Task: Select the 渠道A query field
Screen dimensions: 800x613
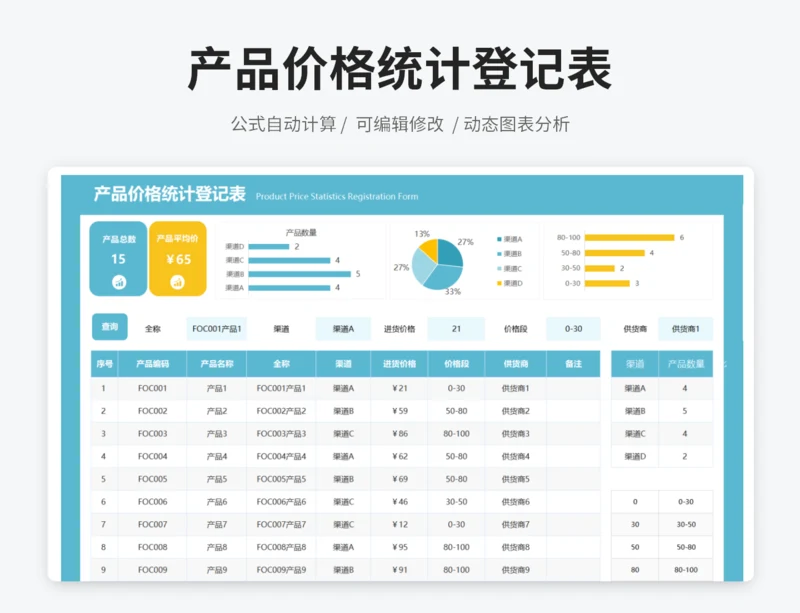Action: click(x=343, y=329)
